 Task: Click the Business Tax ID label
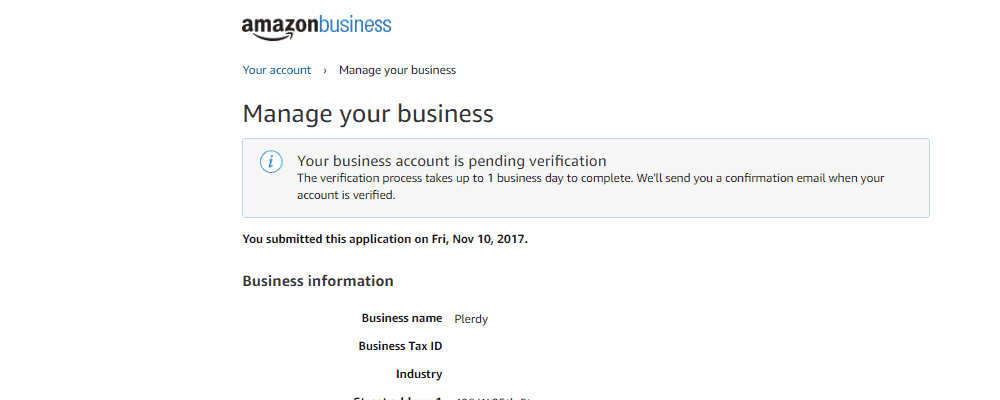(x=401, y=346)
